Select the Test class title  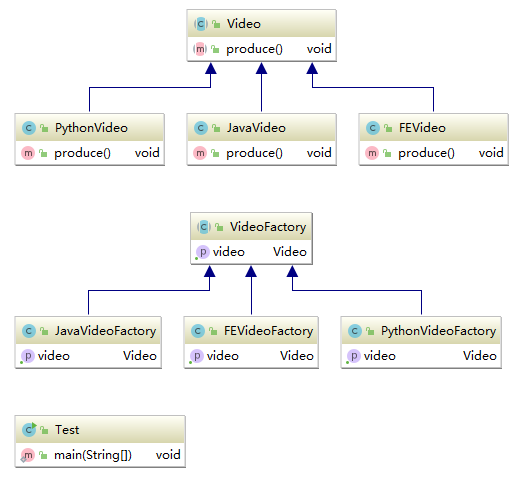tap(67, 430)
